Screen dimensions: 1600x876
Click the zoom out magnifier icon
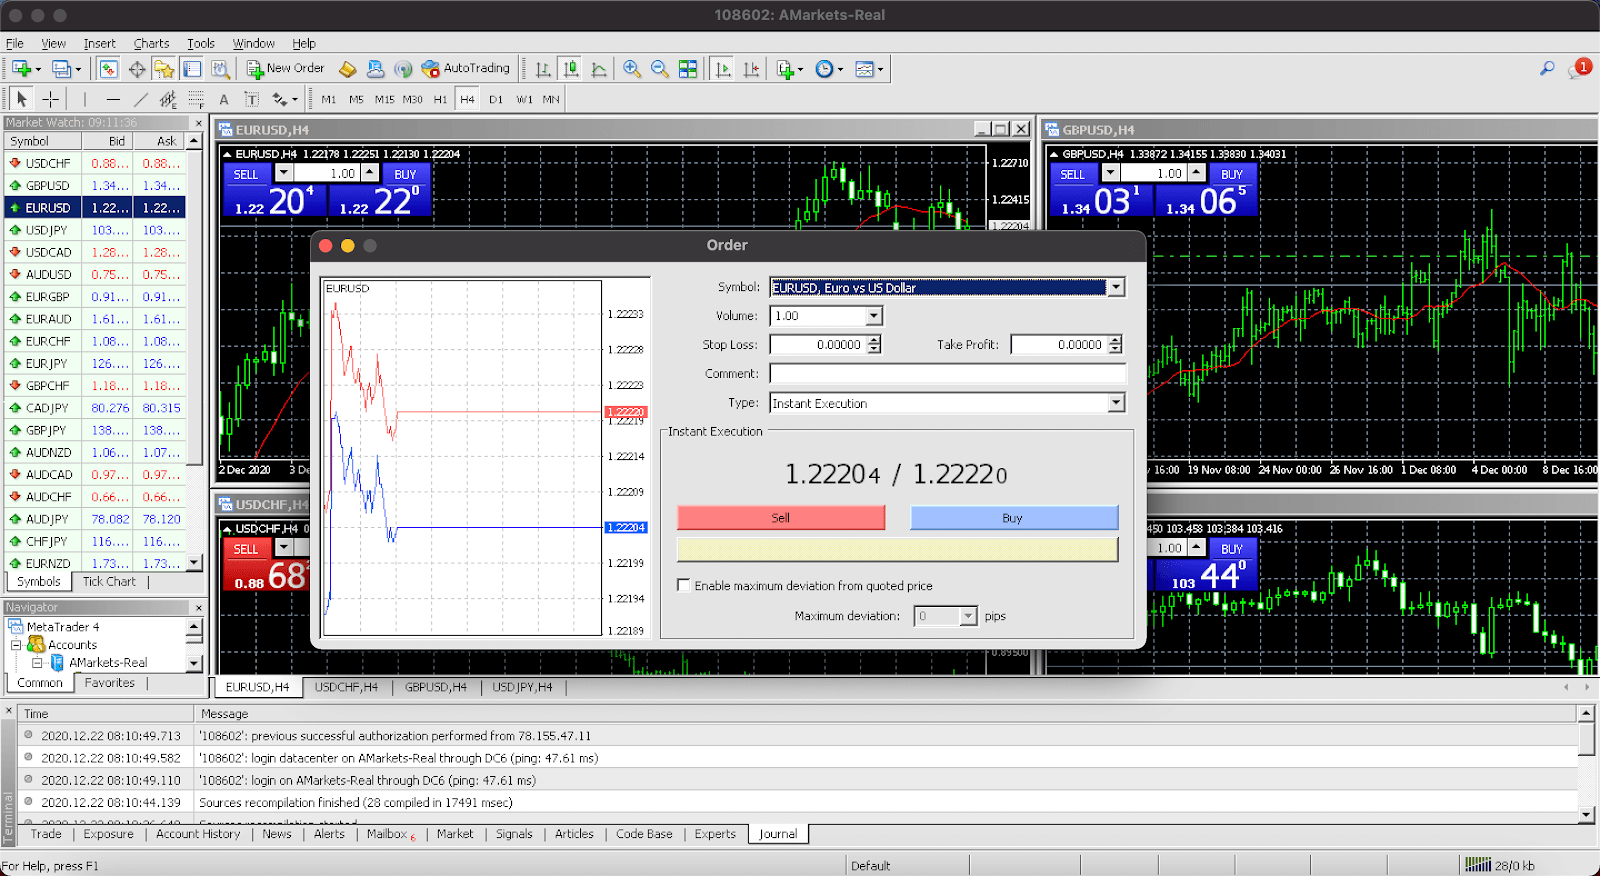(660, 69)
